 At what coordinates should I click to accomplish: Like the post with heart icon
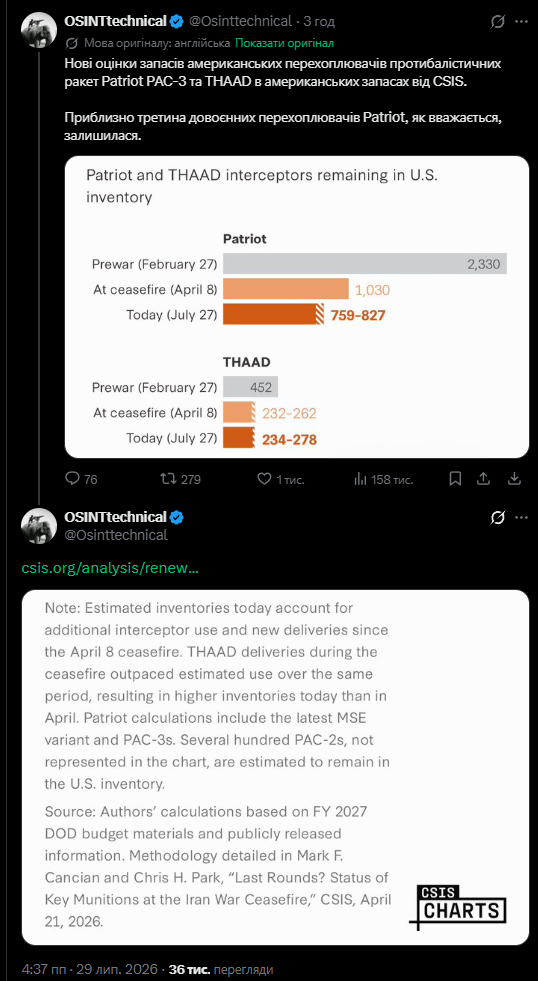(265, 479)
